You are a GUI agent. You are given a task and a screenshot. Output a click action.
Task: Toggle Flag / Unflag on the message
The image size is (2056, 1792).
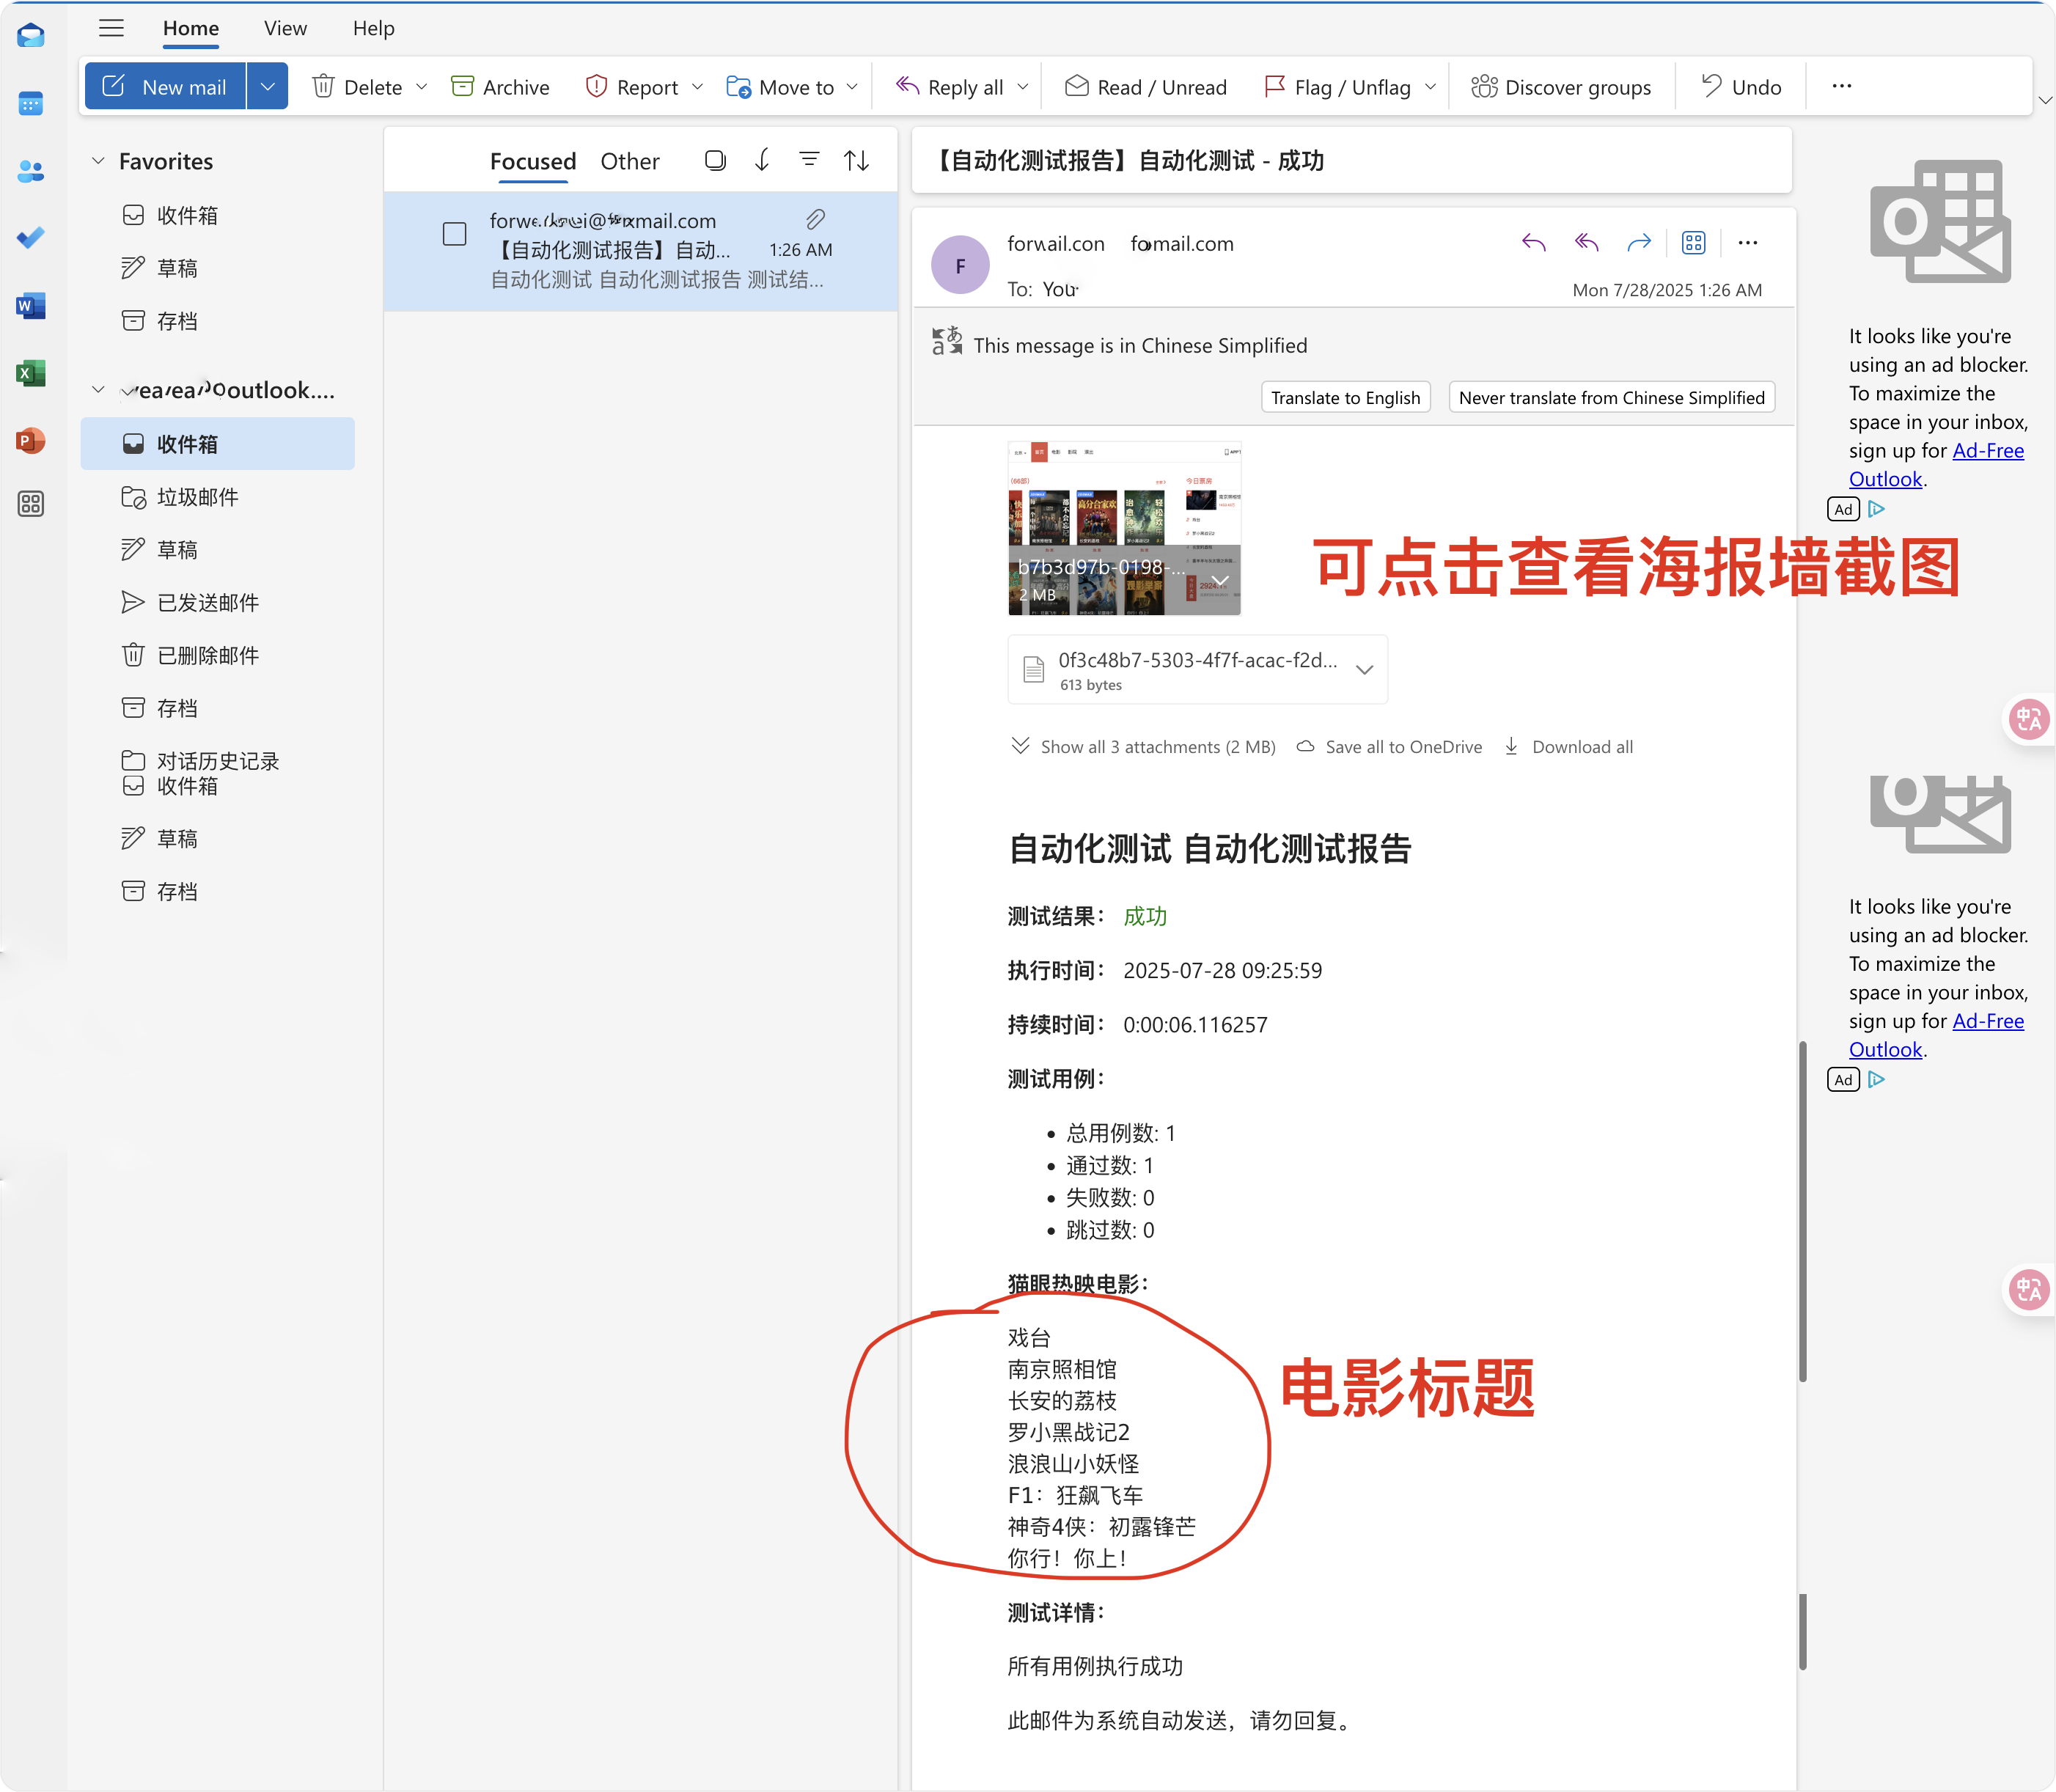pyautogui.click(x=1338, y=87)
